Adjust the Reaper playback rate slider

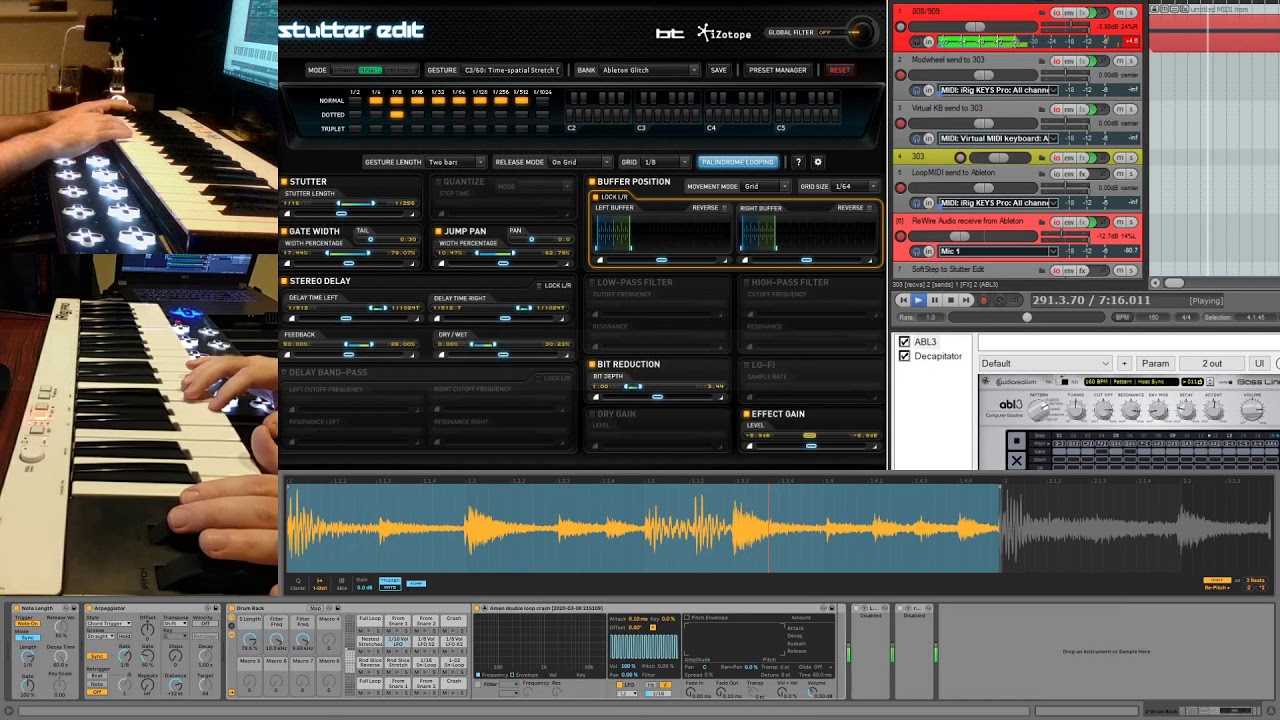(x=1026, y=317)
